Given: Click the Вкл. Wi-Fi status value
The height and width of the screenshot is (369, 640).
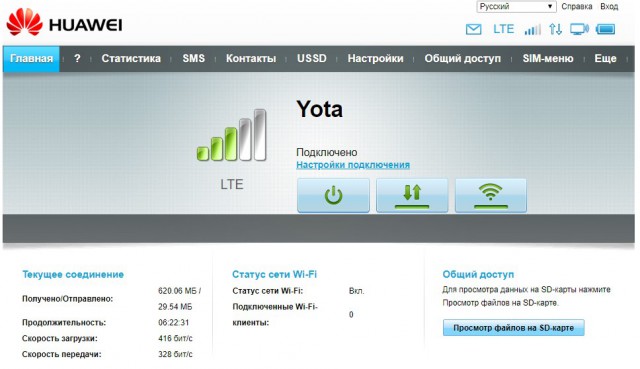Looking at the screenshot, I should coord(356,291).
